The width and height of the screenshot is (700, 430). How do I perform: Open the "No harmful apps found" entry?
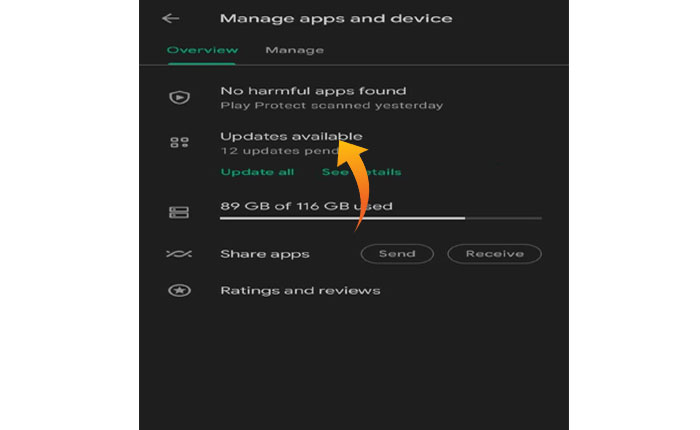click(x=313, y=91)
